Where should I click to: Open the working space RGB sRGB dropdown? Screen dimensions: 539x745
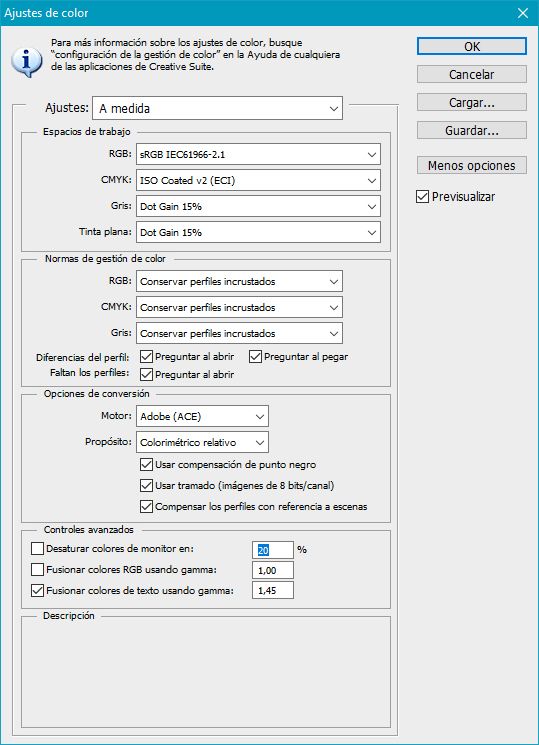click(258, 154)
